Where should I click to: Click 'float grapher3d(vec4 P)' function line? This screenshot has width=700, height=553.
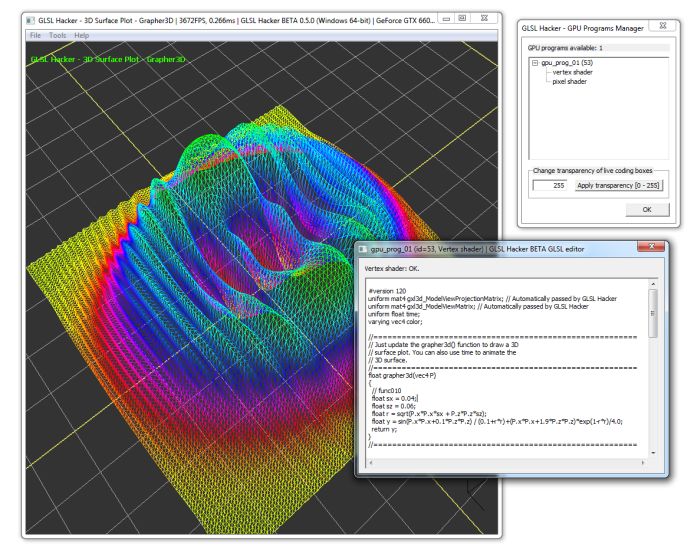click(x=402, y=375)
